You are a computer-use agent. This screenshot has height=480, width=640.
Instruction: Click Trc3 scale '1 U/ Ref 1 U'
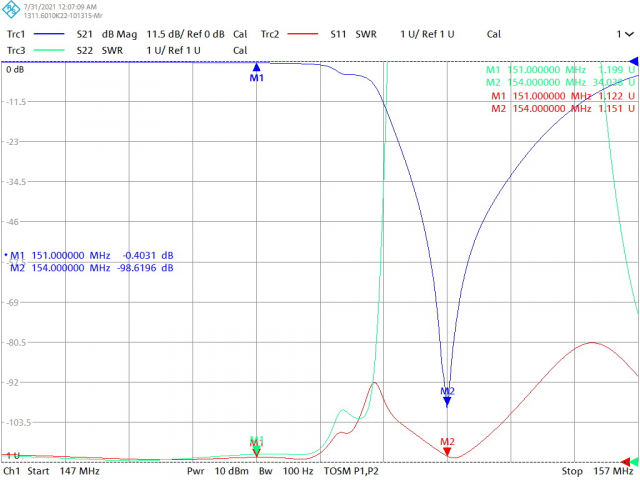point(173,50)
